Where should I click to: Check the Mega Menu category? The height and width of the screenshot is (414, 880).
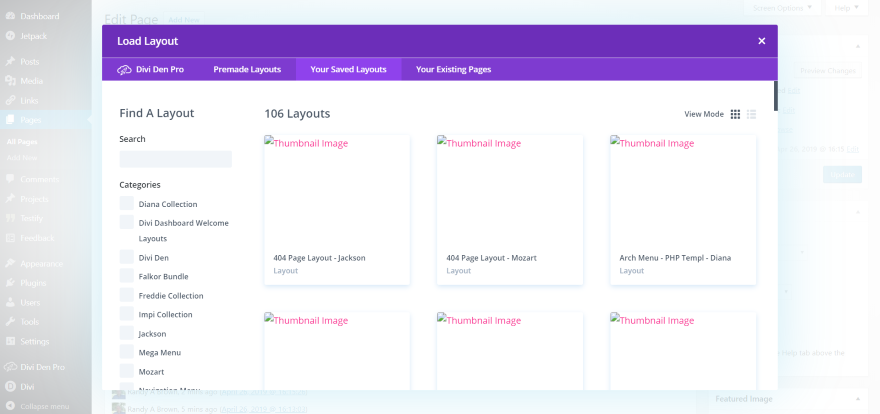click(x=127, y=352)
